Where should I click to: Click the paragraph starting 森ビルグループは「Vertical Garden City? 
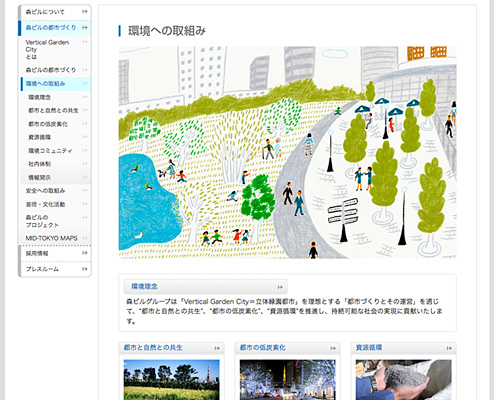(x=285, y=311)
